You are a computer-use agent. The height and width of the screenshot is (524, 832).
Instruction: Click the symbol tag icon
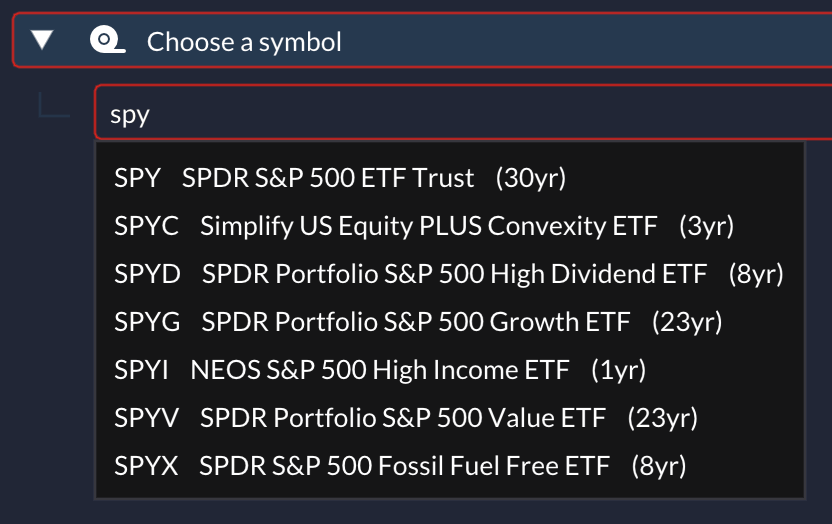[x=107, y=40]
